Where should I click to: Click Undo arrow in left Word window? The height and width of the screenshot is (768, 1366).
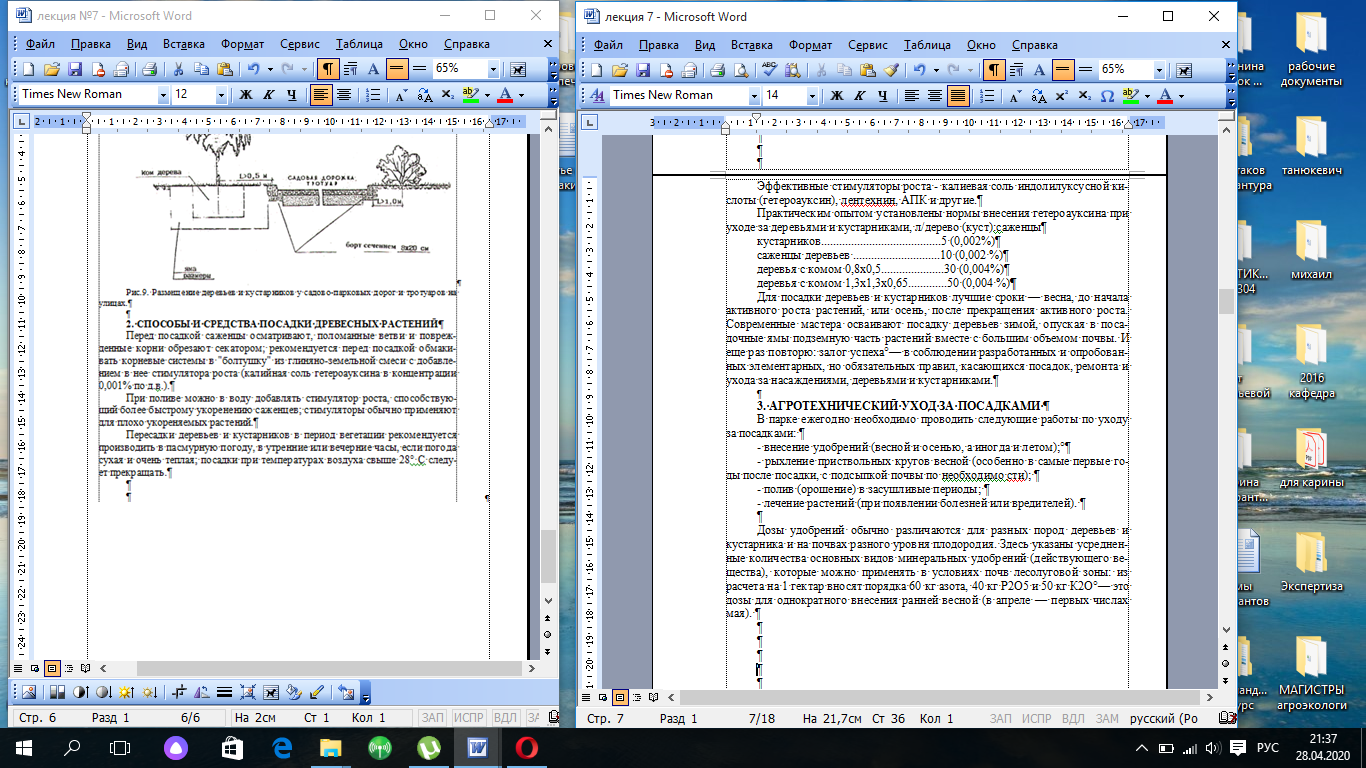[253, 69]
